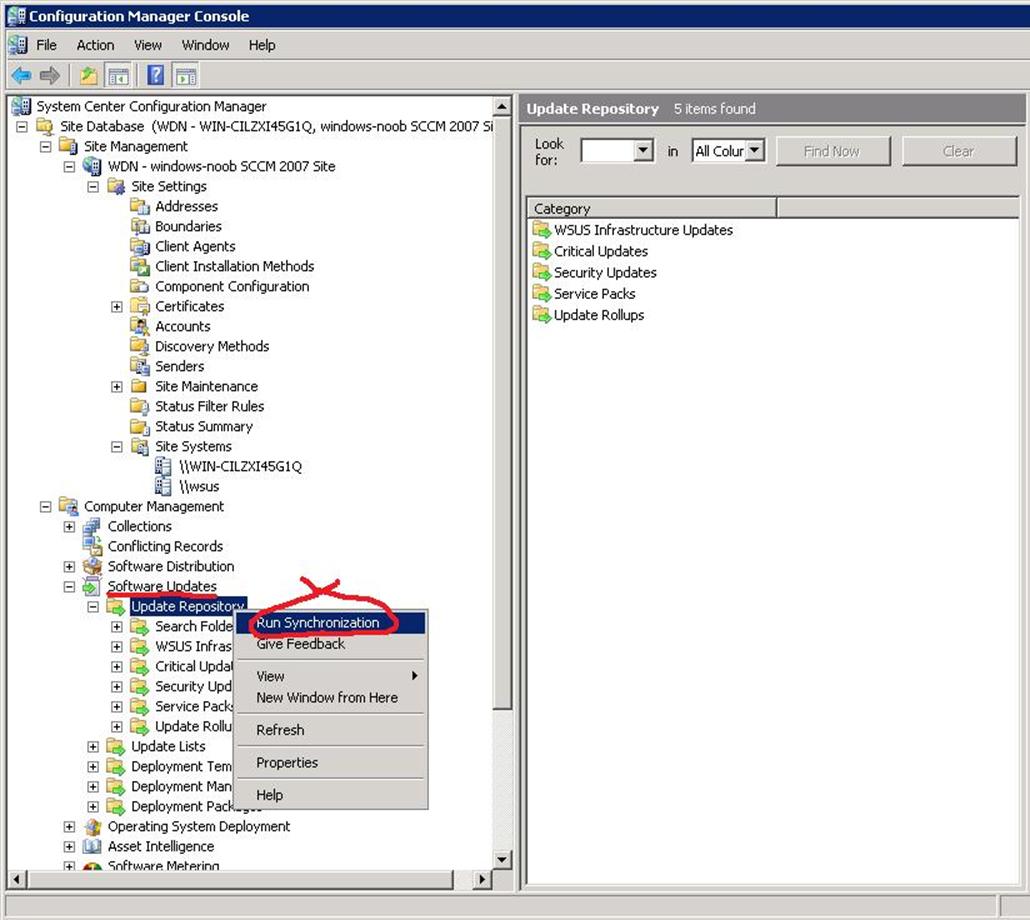Select the Accounts icon in Site Settings
Screen dimensions: 1030x920
(140, 326)
